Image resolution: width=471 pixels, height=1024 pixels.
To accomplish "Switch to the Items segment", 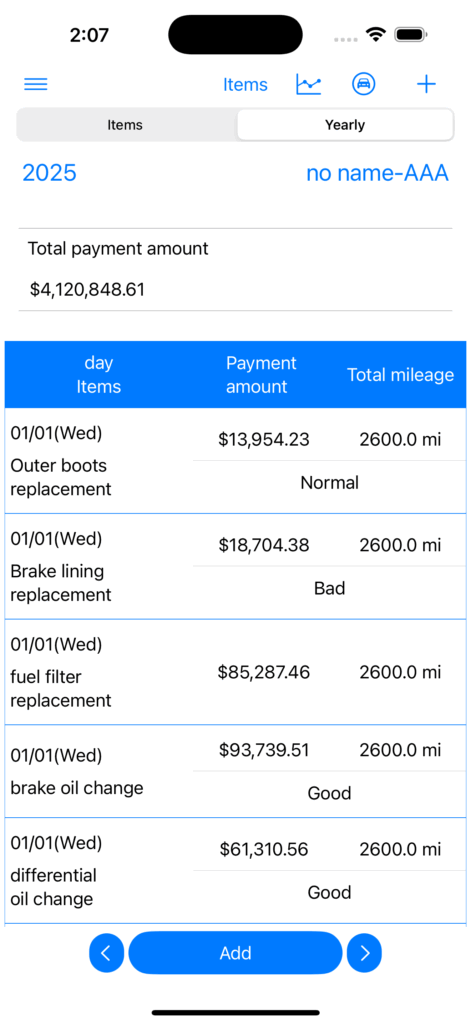I will pyautogui.click(x=125, y=125).
